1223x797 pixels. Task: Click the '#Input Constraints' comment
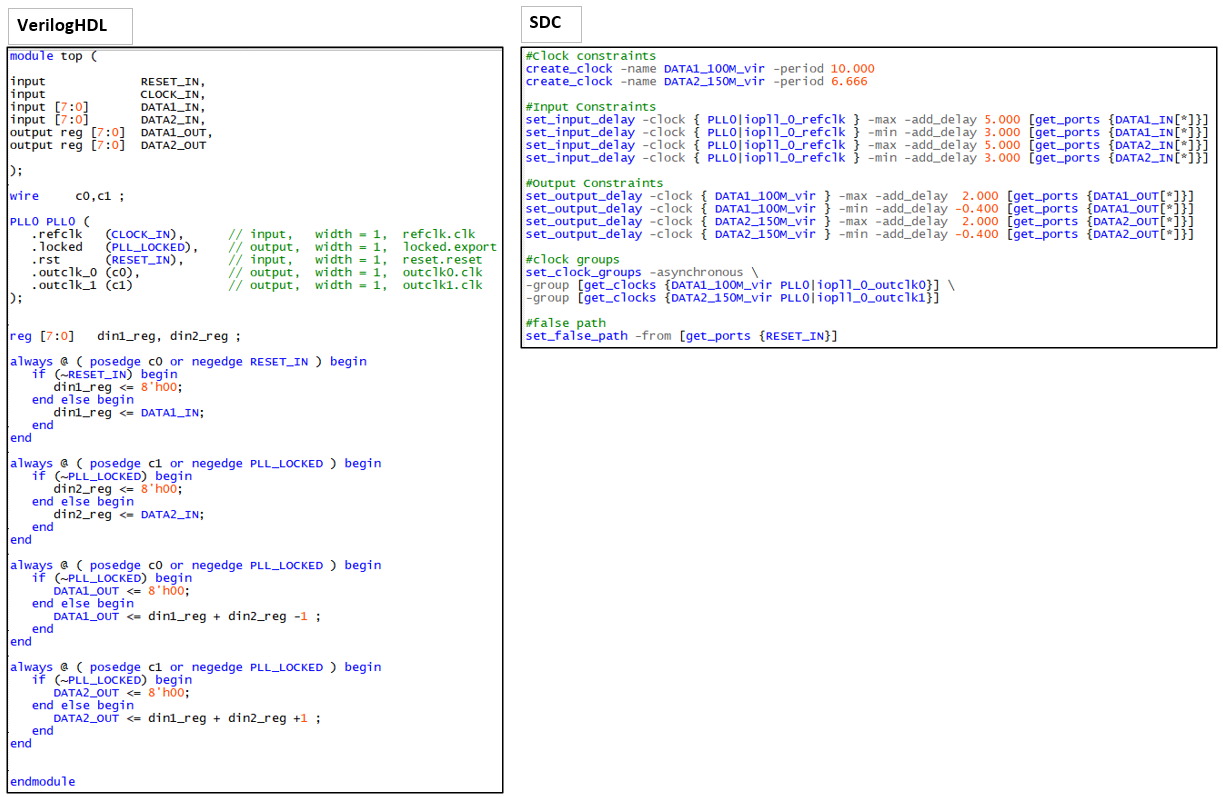point(590,107)
